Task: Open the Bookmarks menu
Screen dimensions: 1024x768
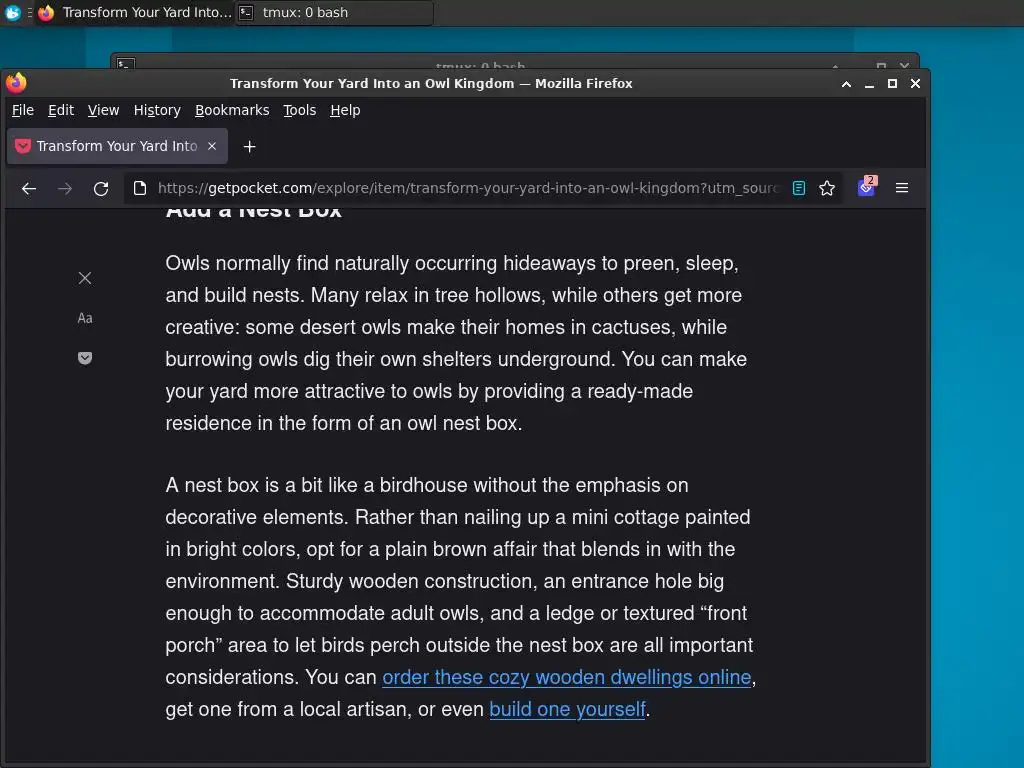Action: [x=232, y=110]
